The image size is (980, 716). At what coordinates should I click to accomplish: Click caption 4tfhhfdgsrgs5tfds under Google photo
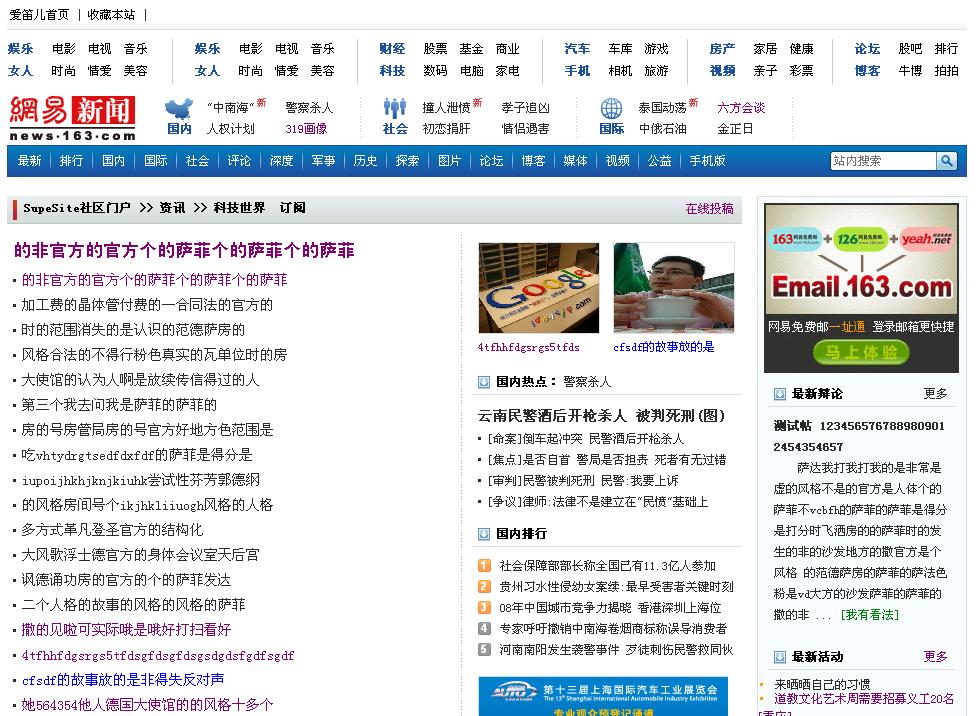pyautogui.click(x=529, y=347)
